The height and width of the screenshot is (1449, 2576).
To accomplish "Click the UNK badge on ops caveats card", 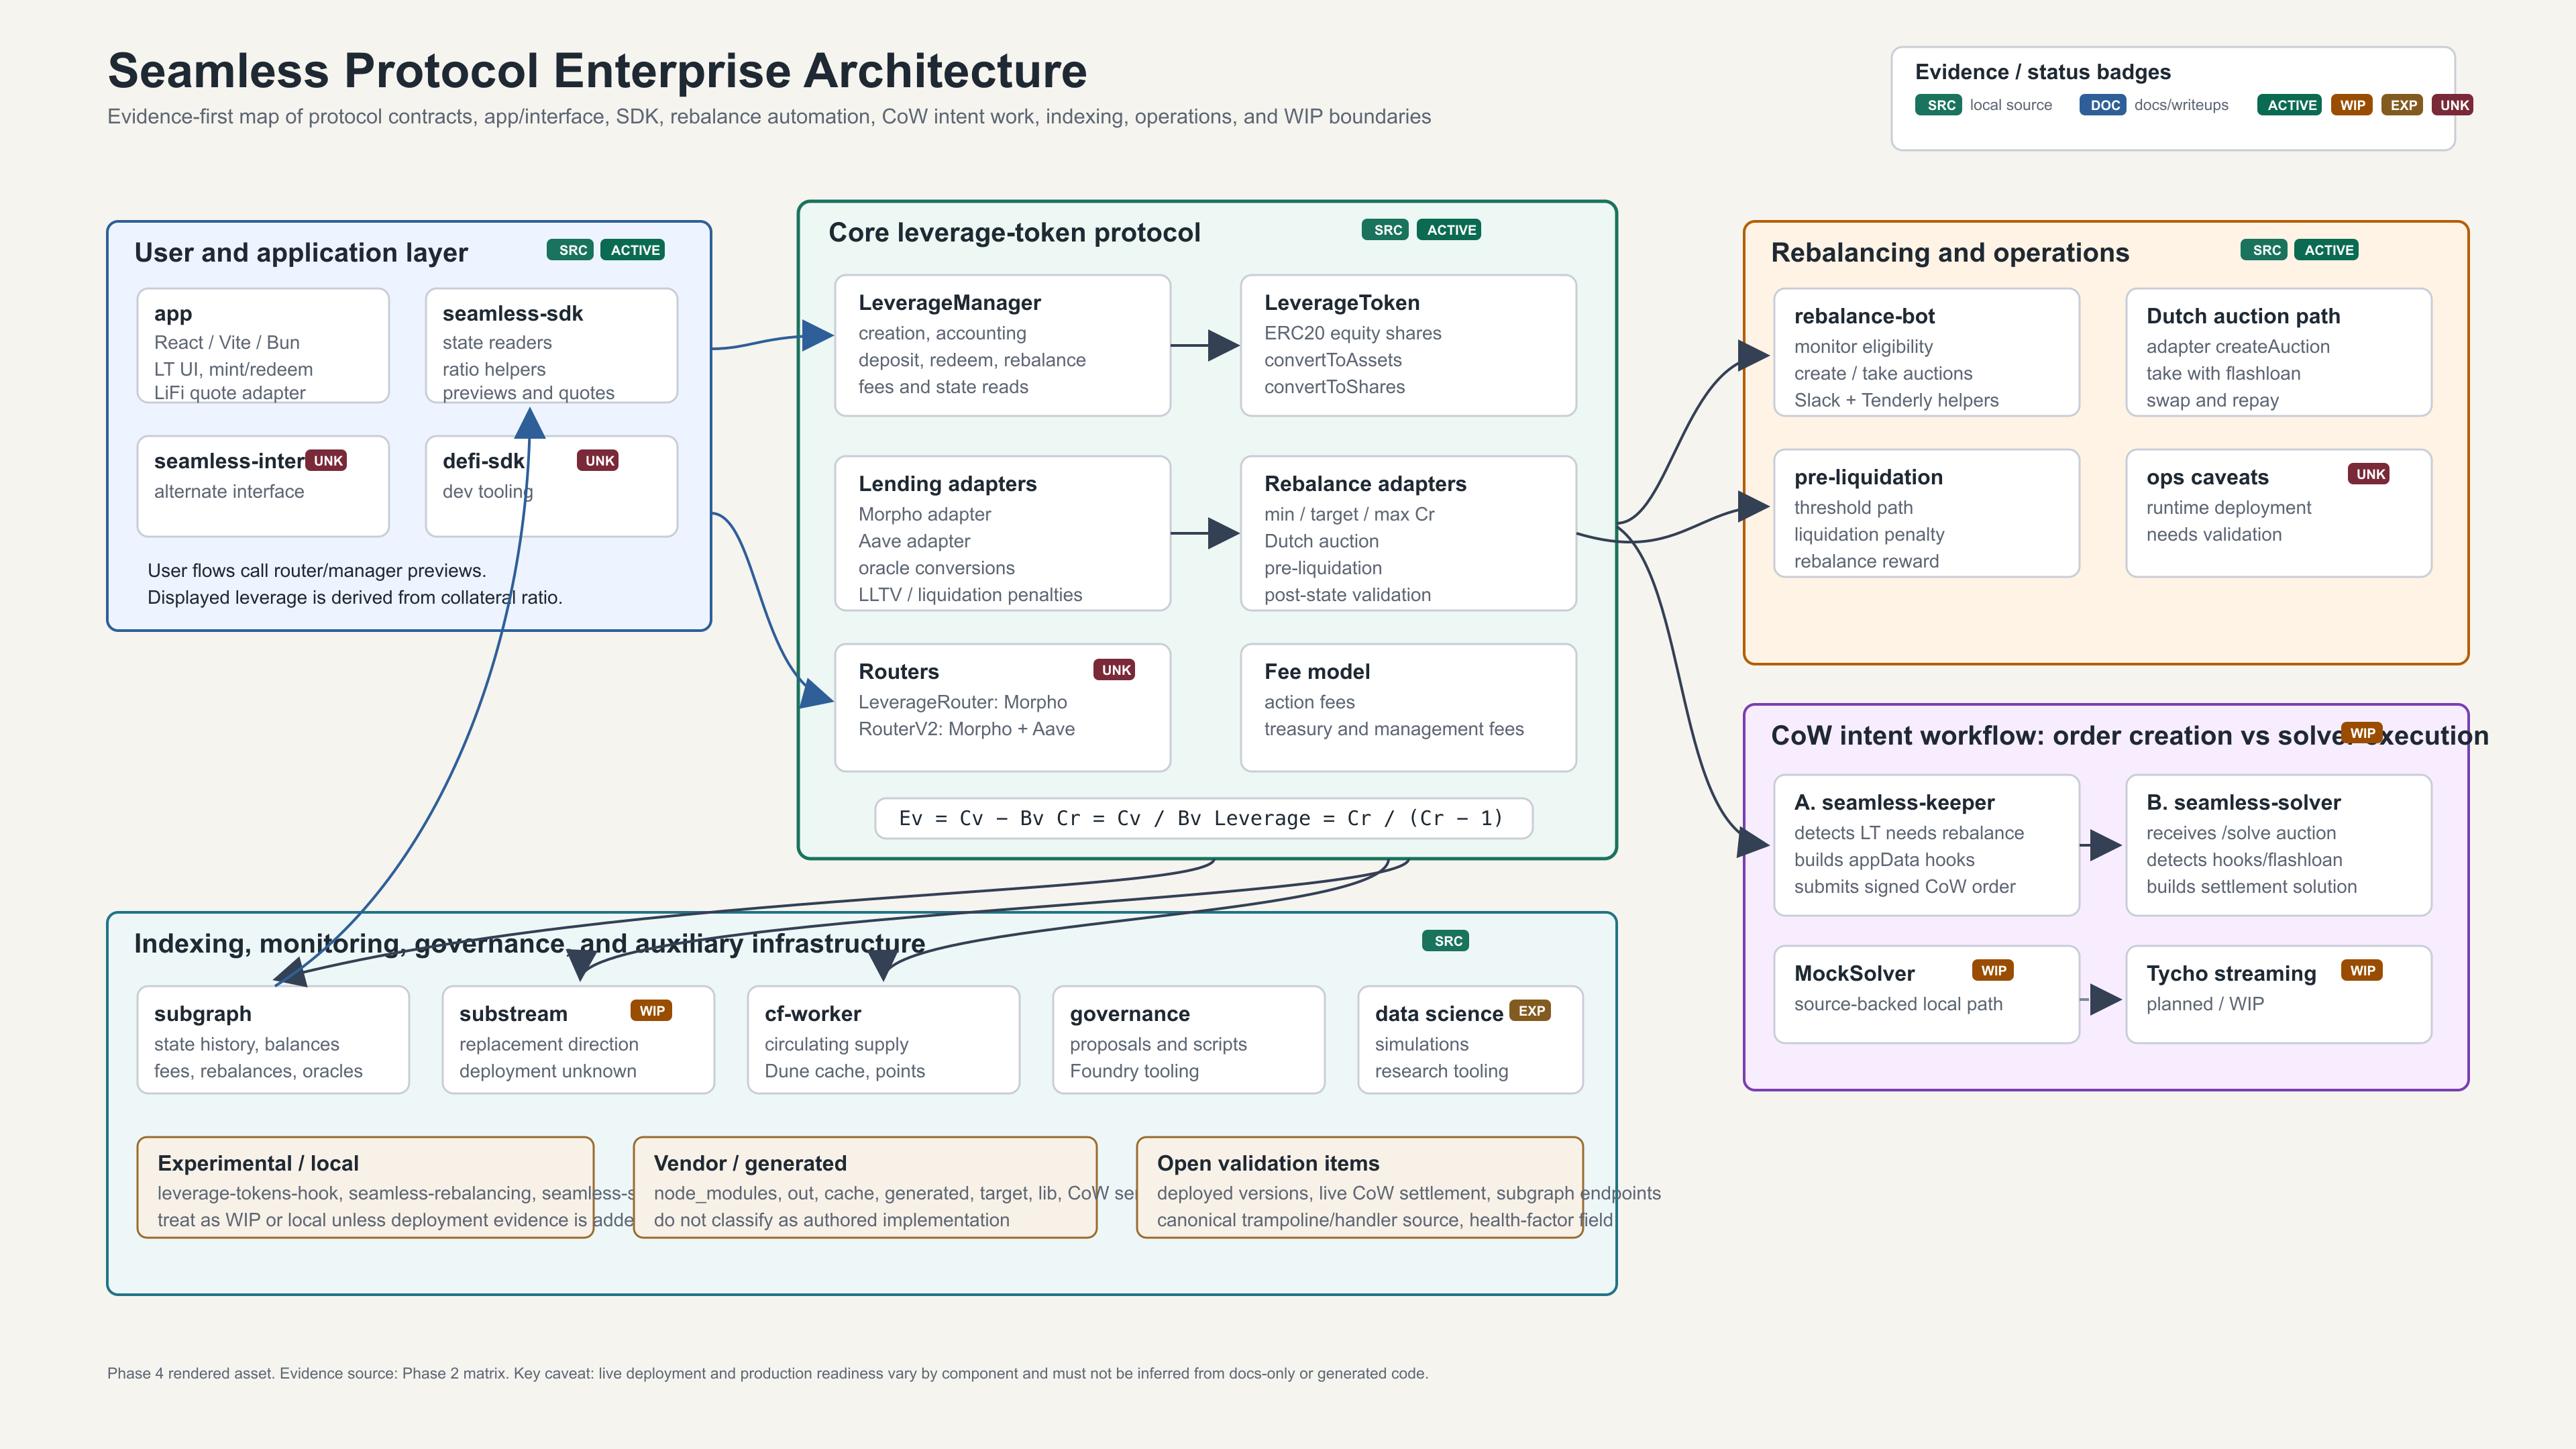I will click(2369, 474).
